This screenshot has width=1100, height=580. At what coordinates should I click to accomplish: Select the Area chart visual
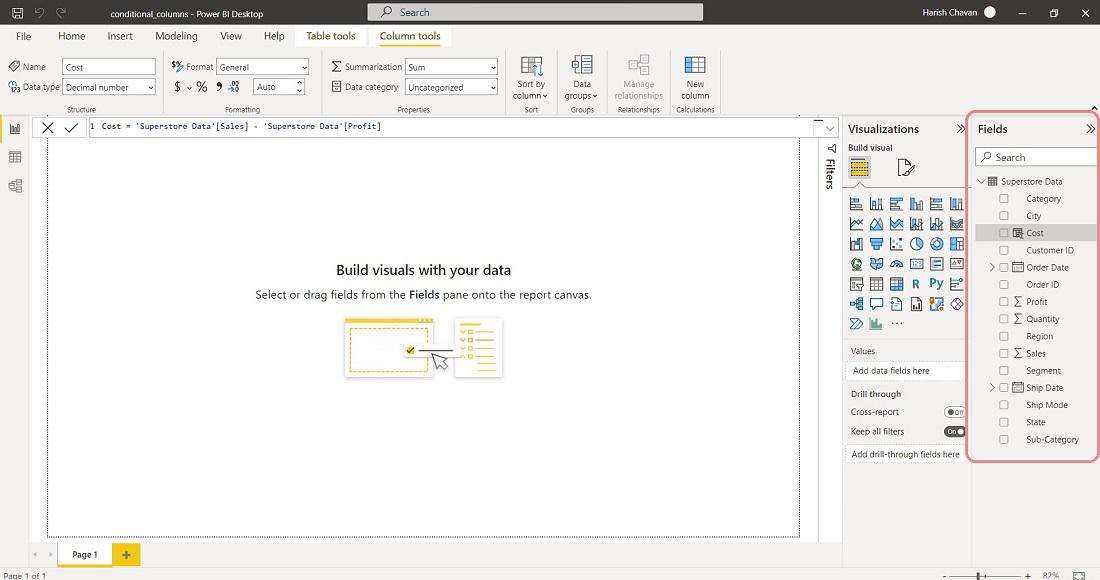876,224
